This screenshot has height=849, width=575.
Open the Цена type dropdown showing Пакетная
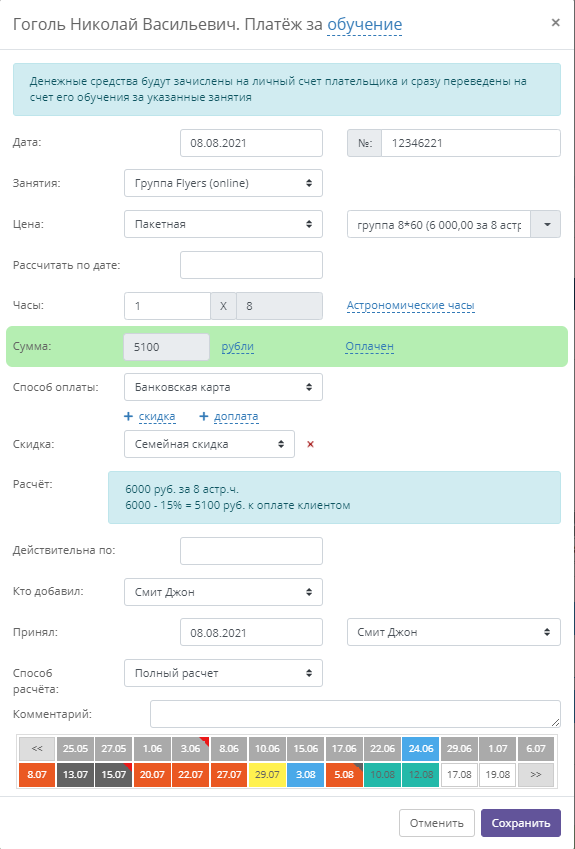click(223, 224)
